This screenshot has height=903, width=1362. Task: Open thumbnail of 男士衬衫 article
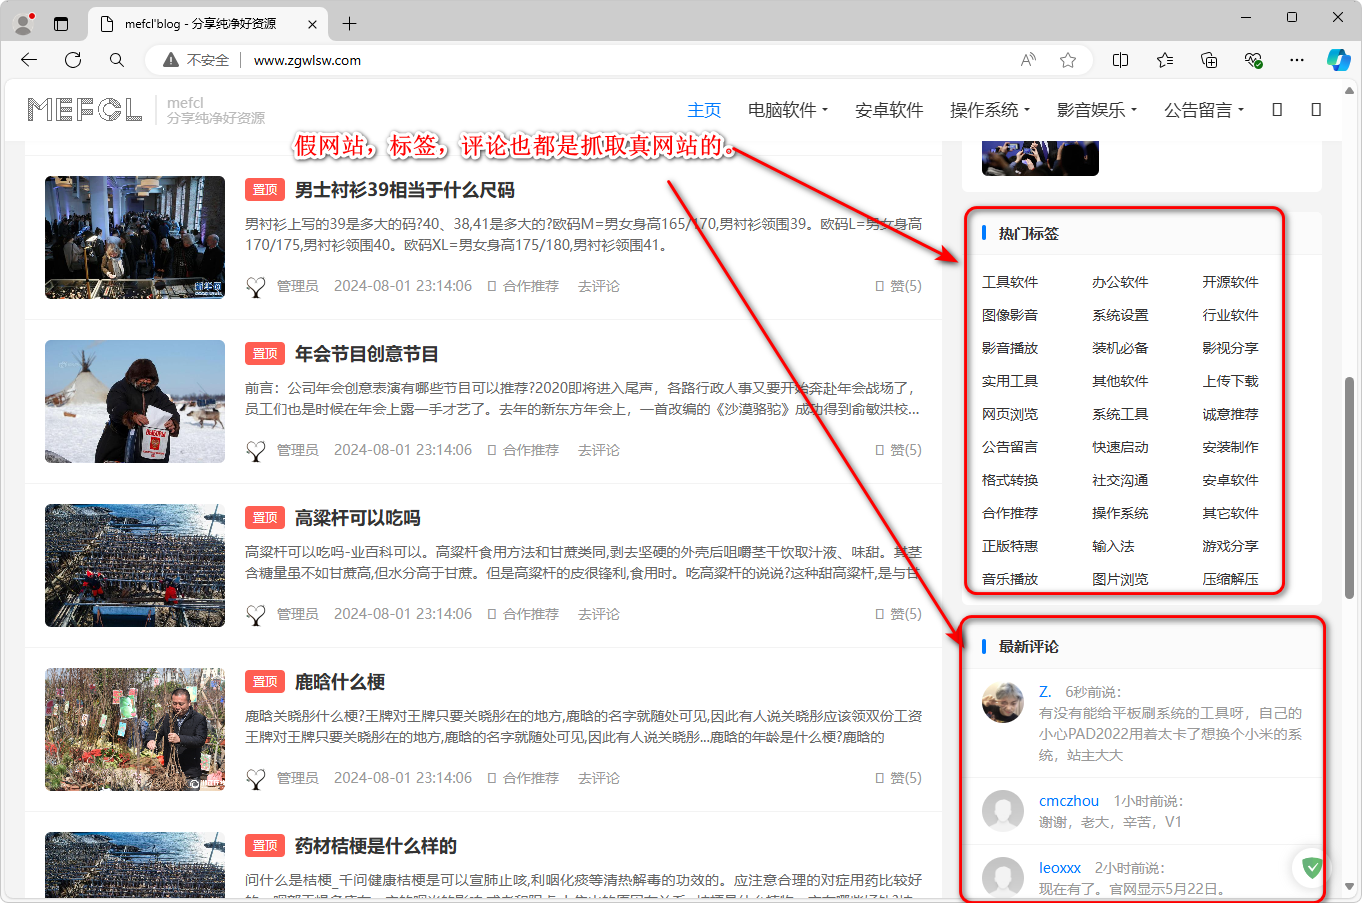point(135,237)
